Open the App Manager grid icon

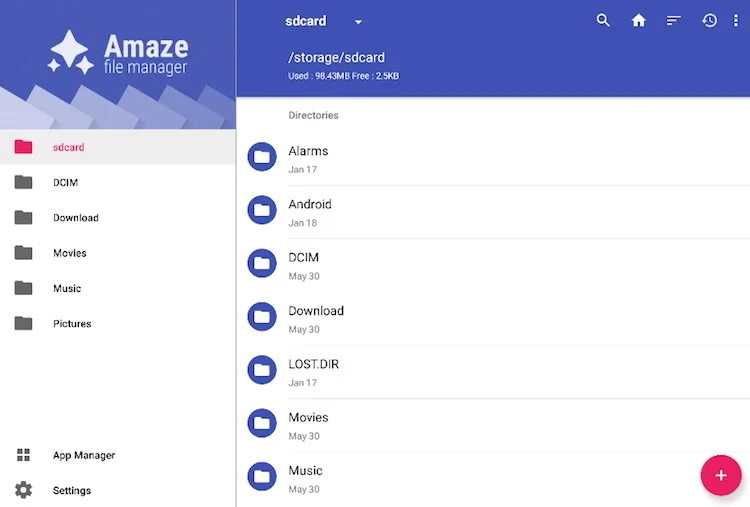tap(23, 455)
